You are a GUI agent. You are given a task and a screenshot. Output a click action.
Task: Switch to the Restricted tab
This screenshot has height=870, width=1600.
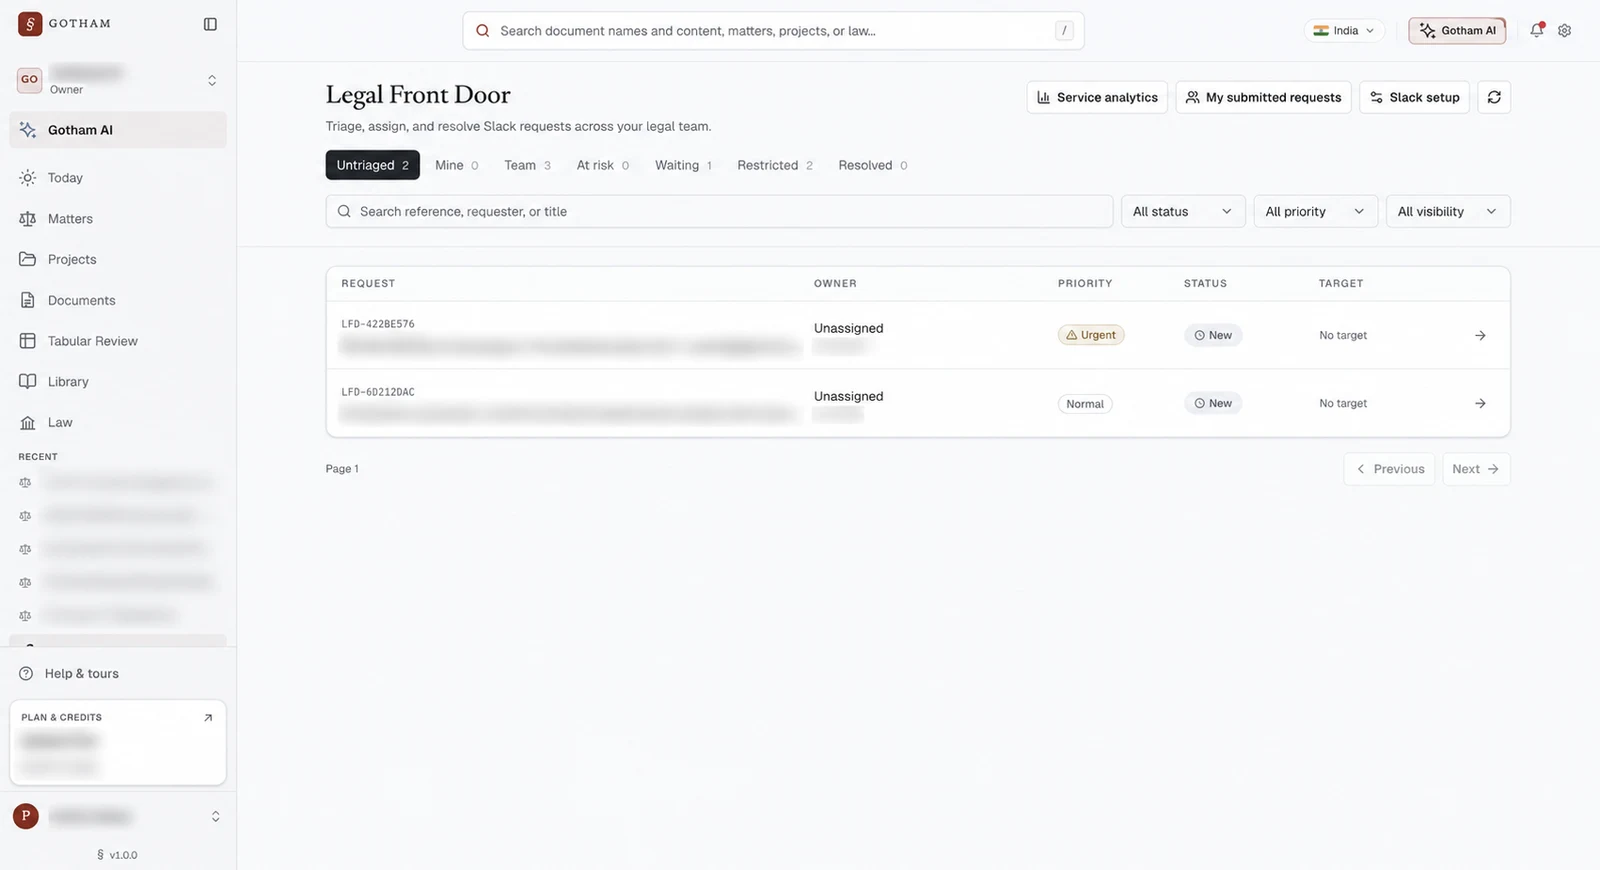pyautogui.click(x=775, y=165)
